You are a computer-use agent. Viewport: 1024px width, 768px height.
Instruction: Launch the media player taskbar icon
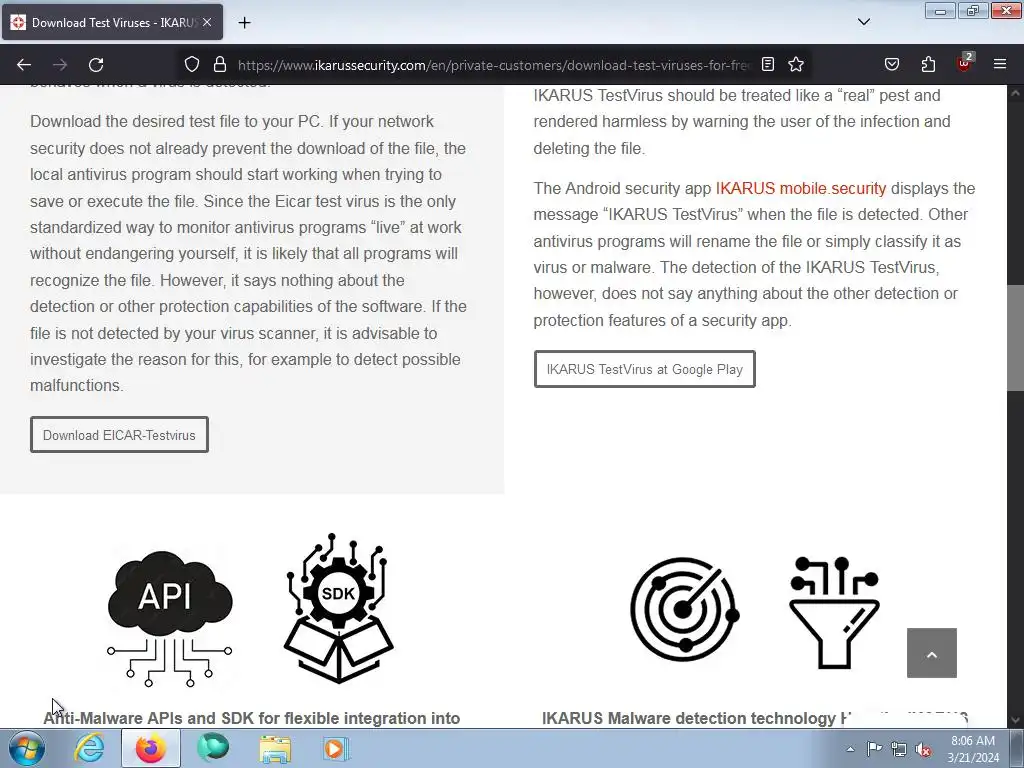pyautogui.click(x=336, y=748)
